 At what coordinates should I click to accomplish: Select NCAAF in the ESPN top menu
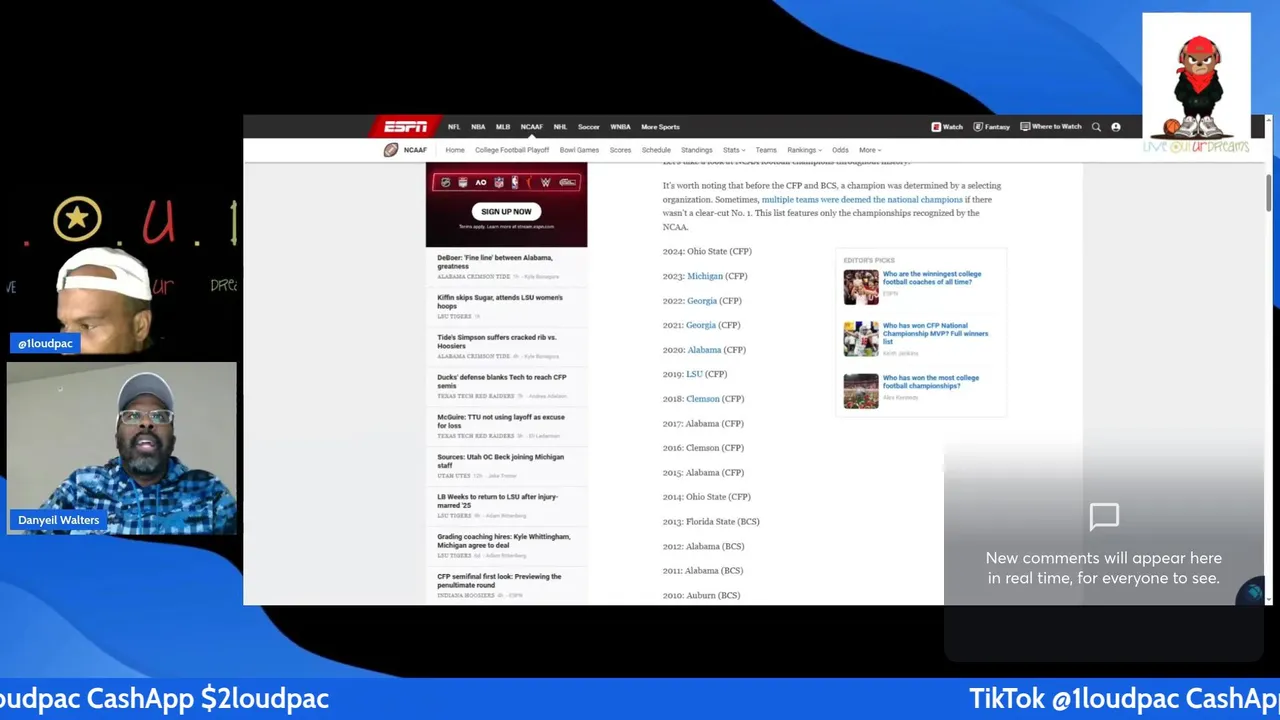coord(532,127)
